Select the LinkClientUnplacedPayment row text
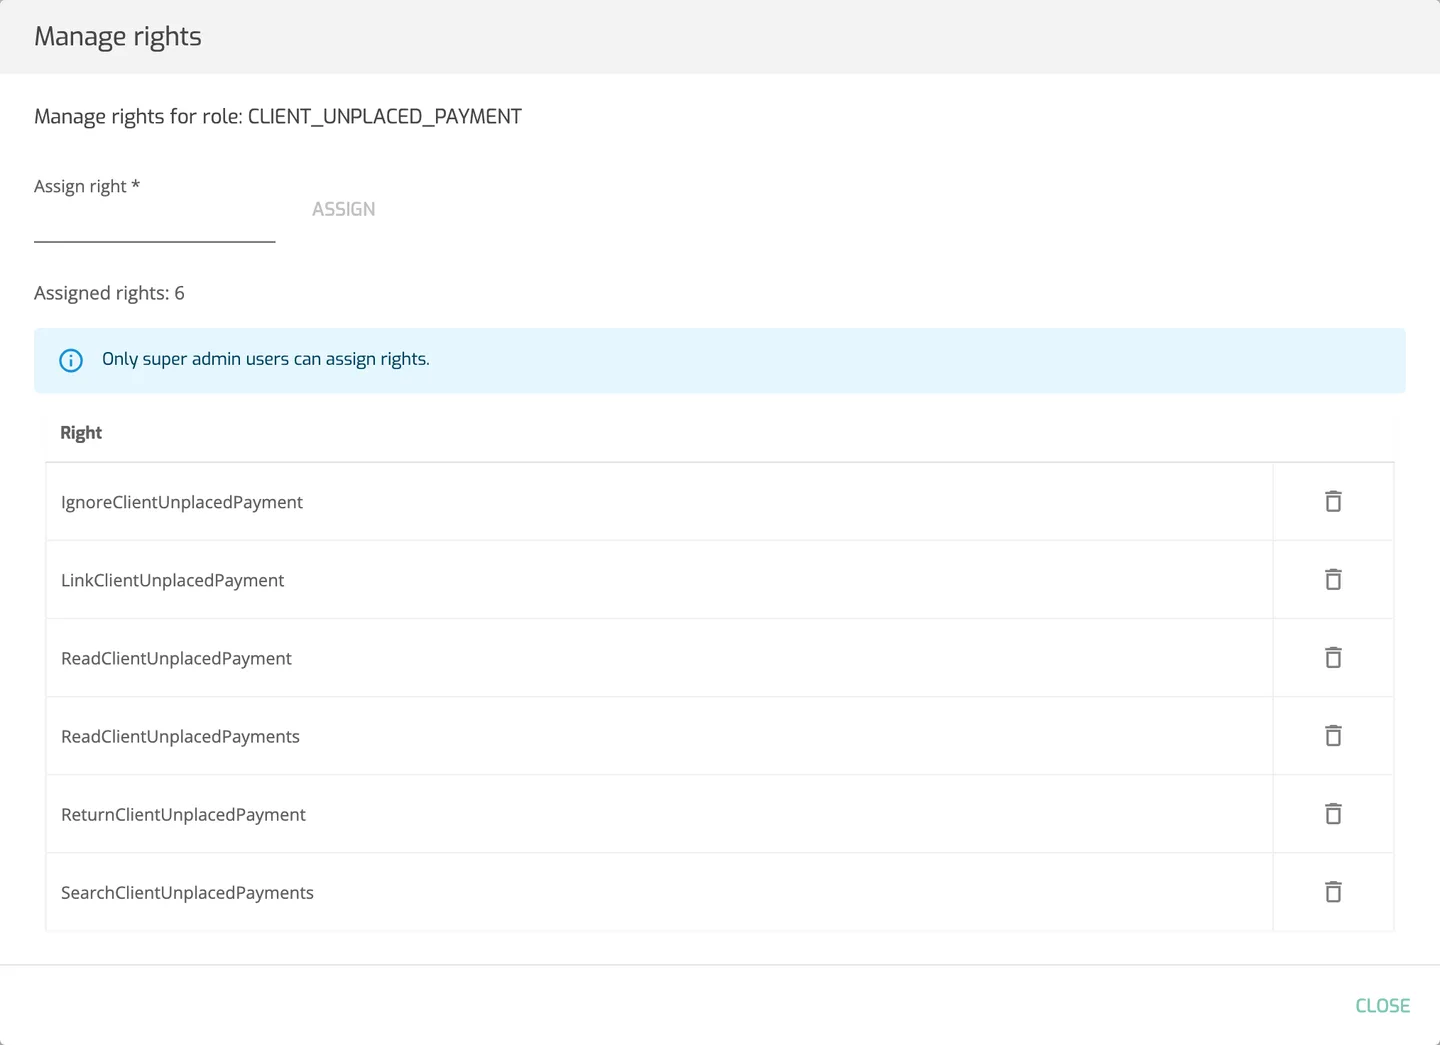 pos(172,580)
